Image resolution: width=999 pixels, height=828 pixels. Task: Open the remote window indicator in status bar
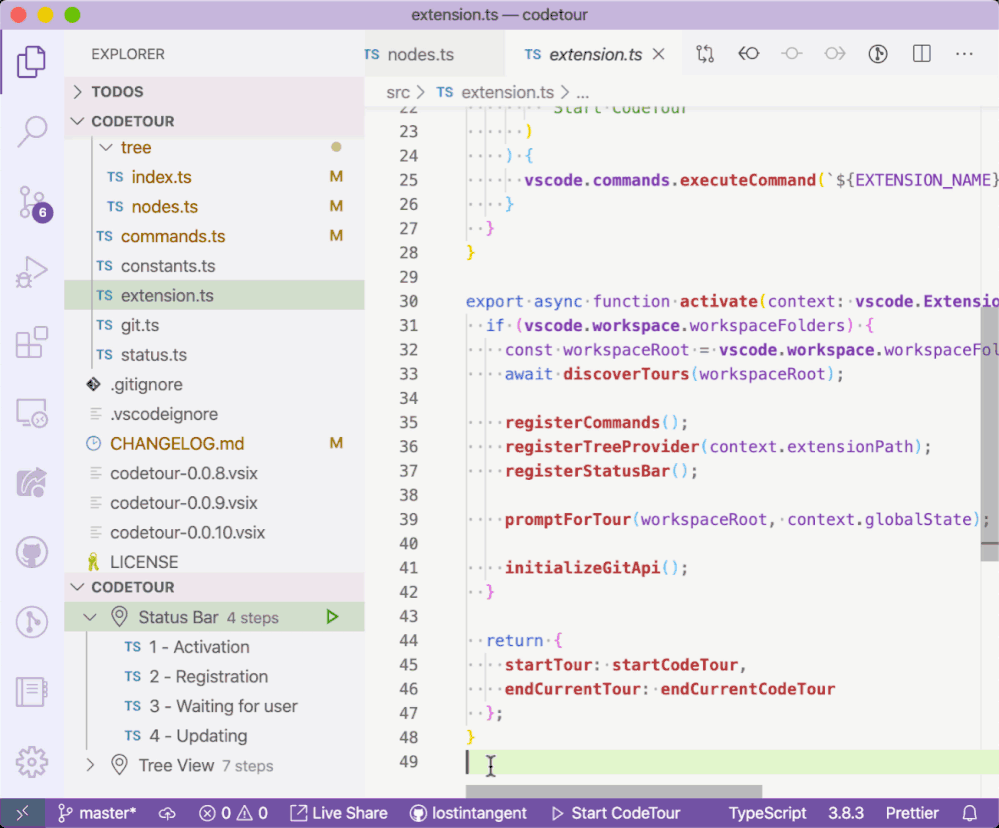tap(22, 813)
